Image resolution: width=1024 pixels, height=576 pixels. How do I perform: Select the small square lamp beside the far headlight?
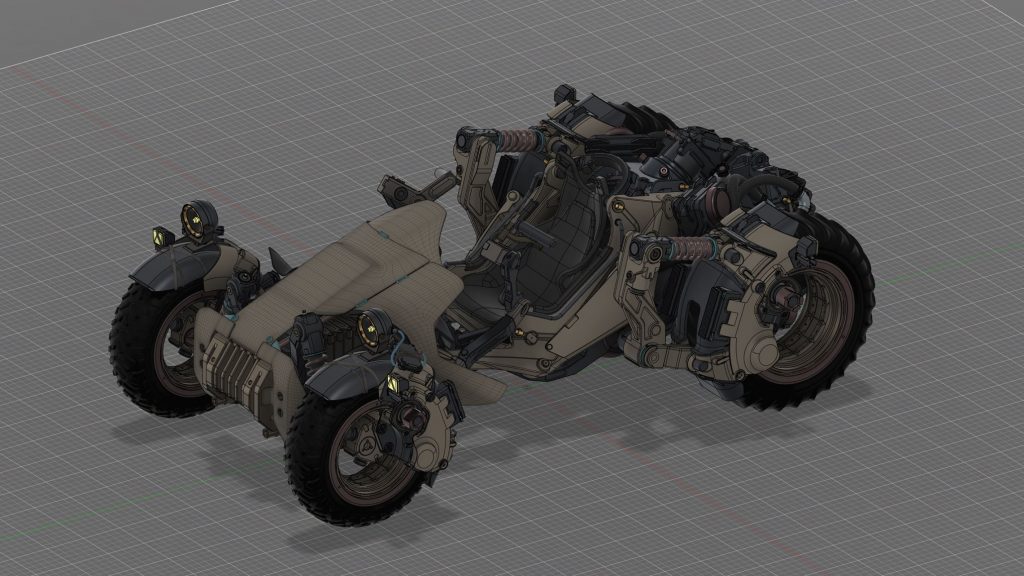click(x=161, y=236)
